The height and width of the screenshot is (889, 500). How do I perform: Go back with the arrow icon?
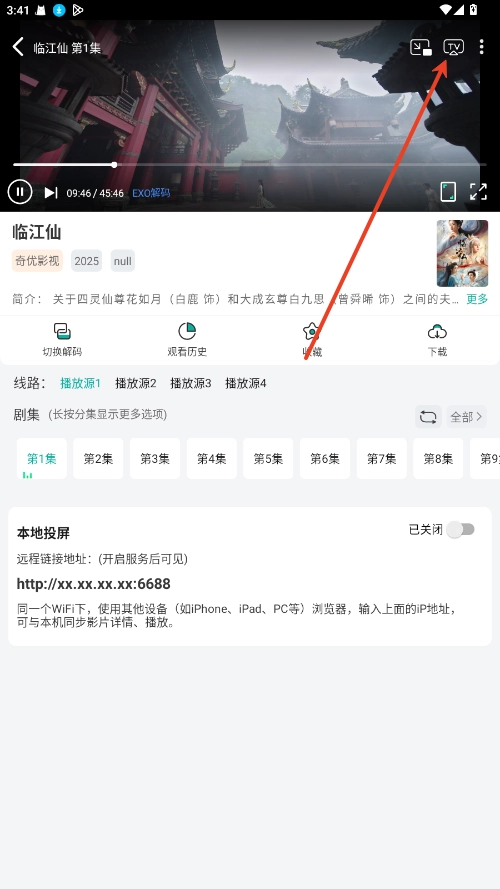click(x=18, y=46)
